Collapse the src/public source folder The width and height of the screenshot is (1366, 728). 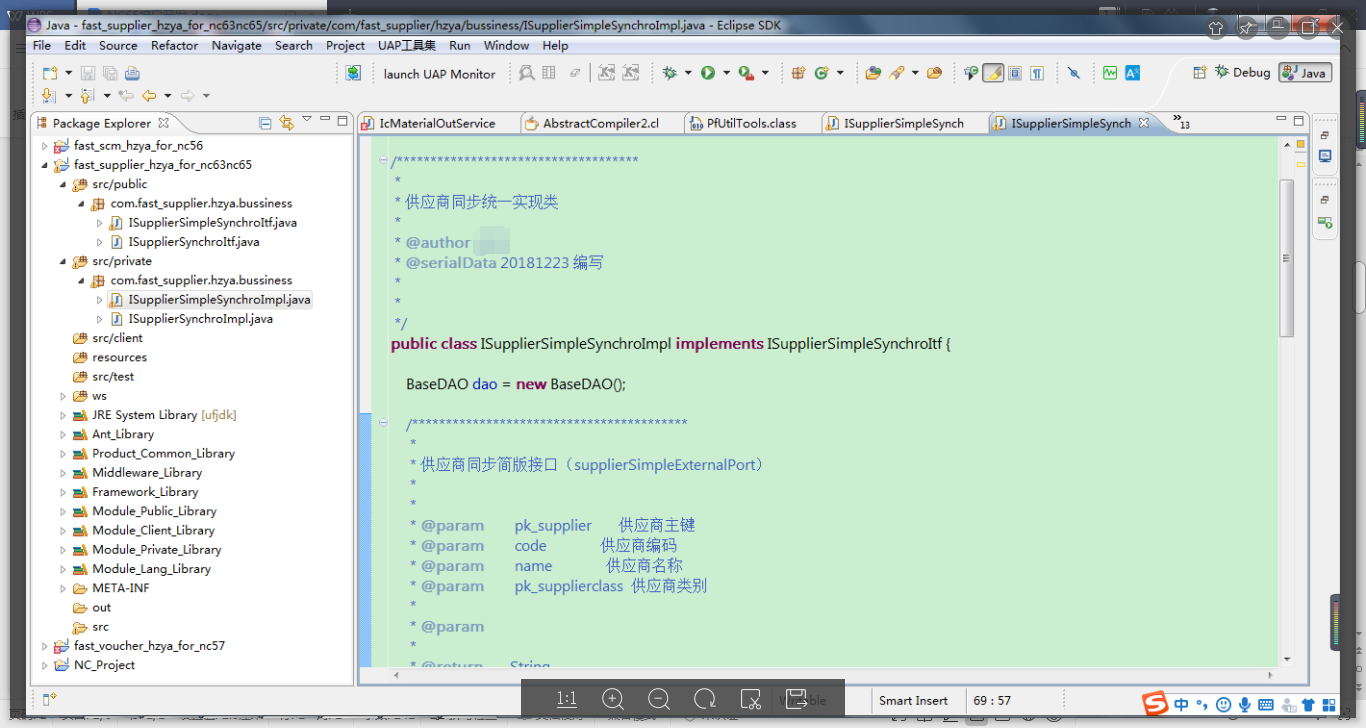click(63, 184)
